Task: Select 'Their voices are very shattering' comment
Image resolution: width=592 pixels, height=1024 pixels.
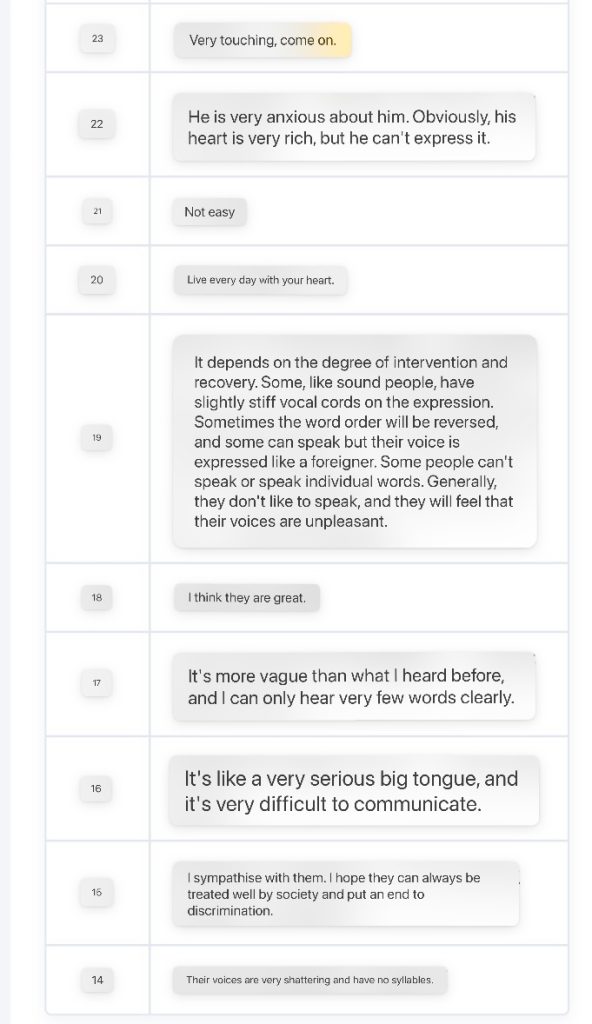Action: tap(310, 980)
